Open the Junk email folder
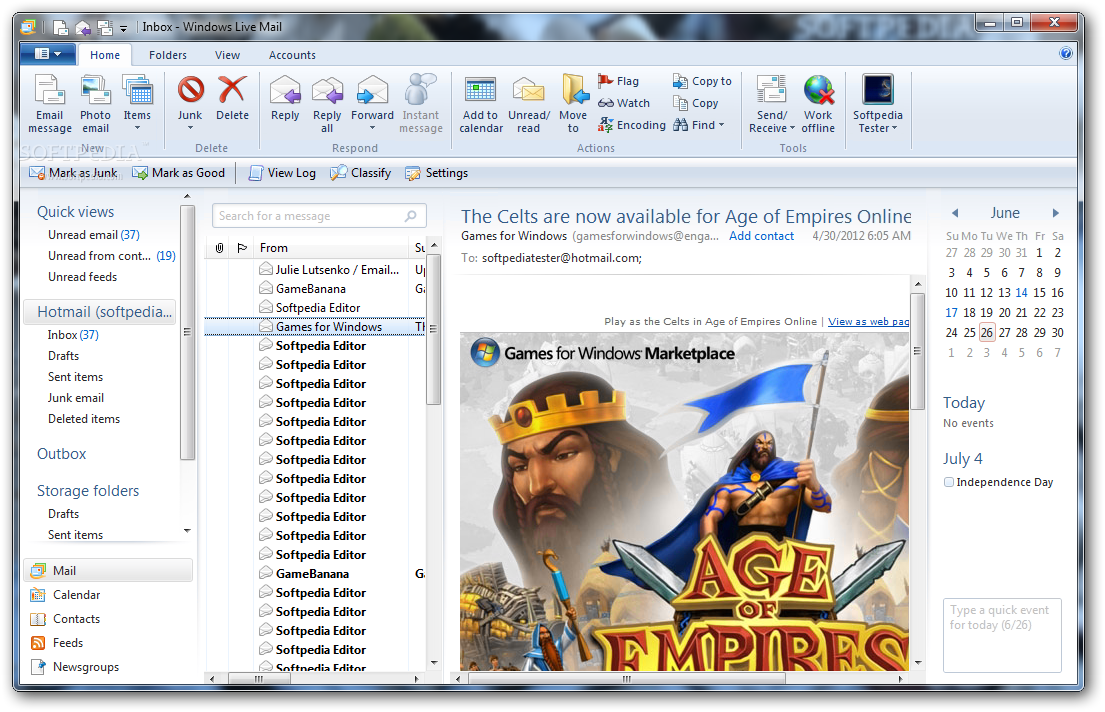Screen dimensions: 1105x712 [x=75, y=398]
